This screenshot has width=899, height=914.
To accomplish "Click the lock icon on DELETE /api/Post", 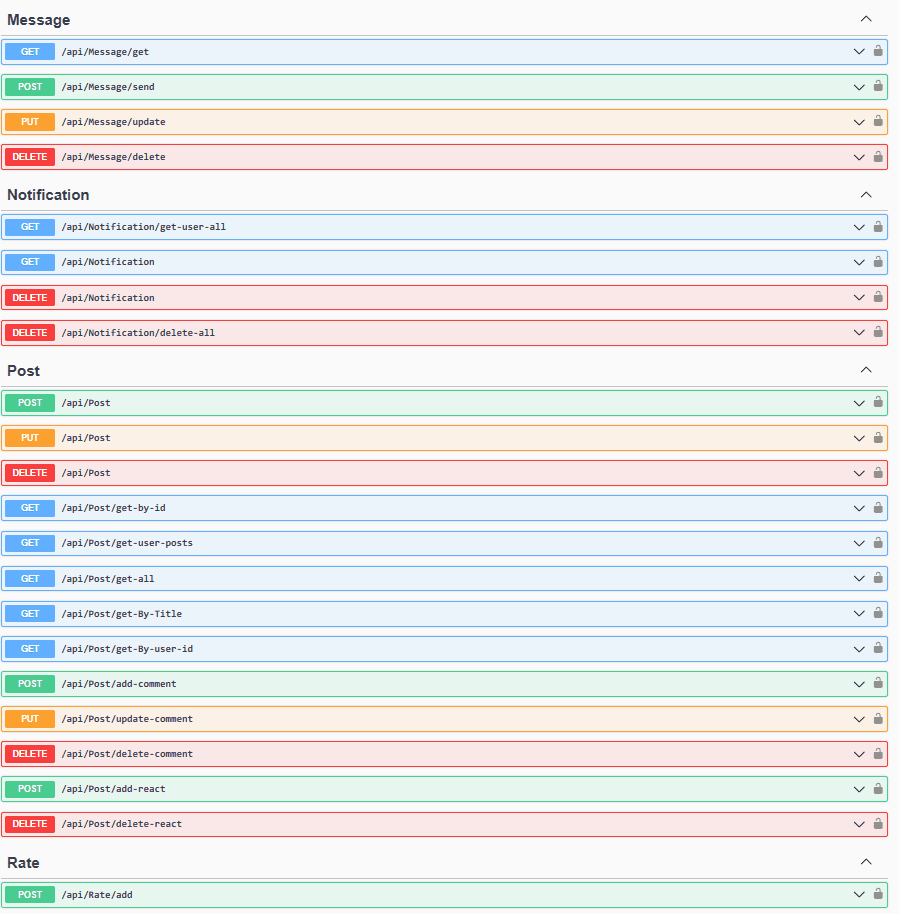I will (877, 472).
